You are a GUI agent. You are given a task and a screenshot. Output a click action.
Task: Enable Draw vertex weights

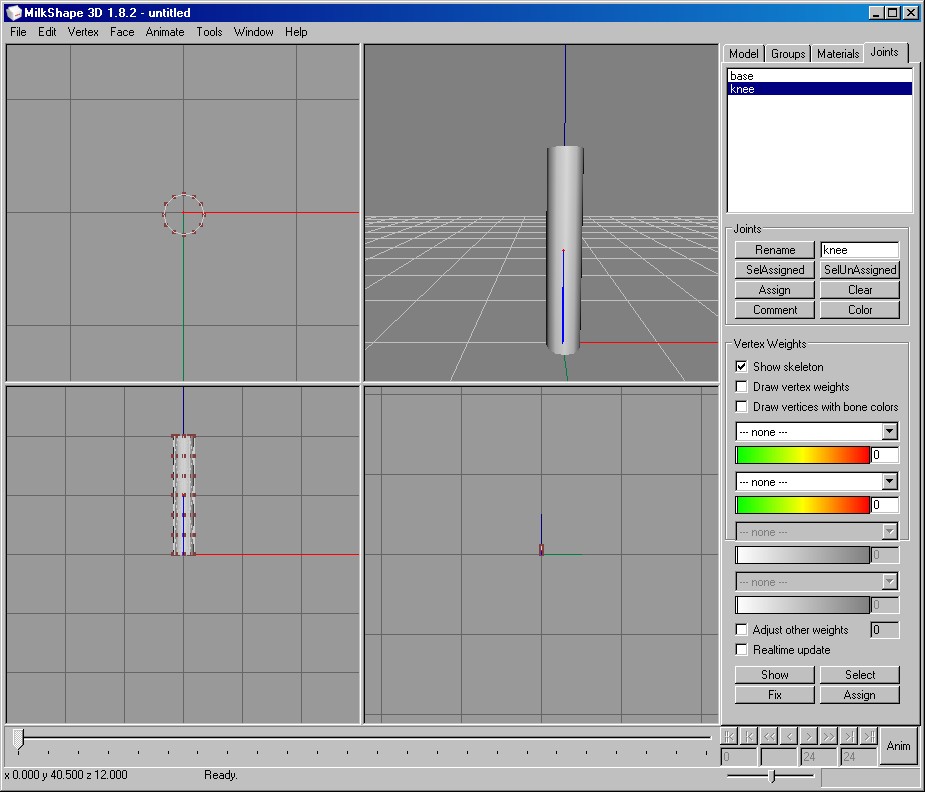tap(742, 387)
